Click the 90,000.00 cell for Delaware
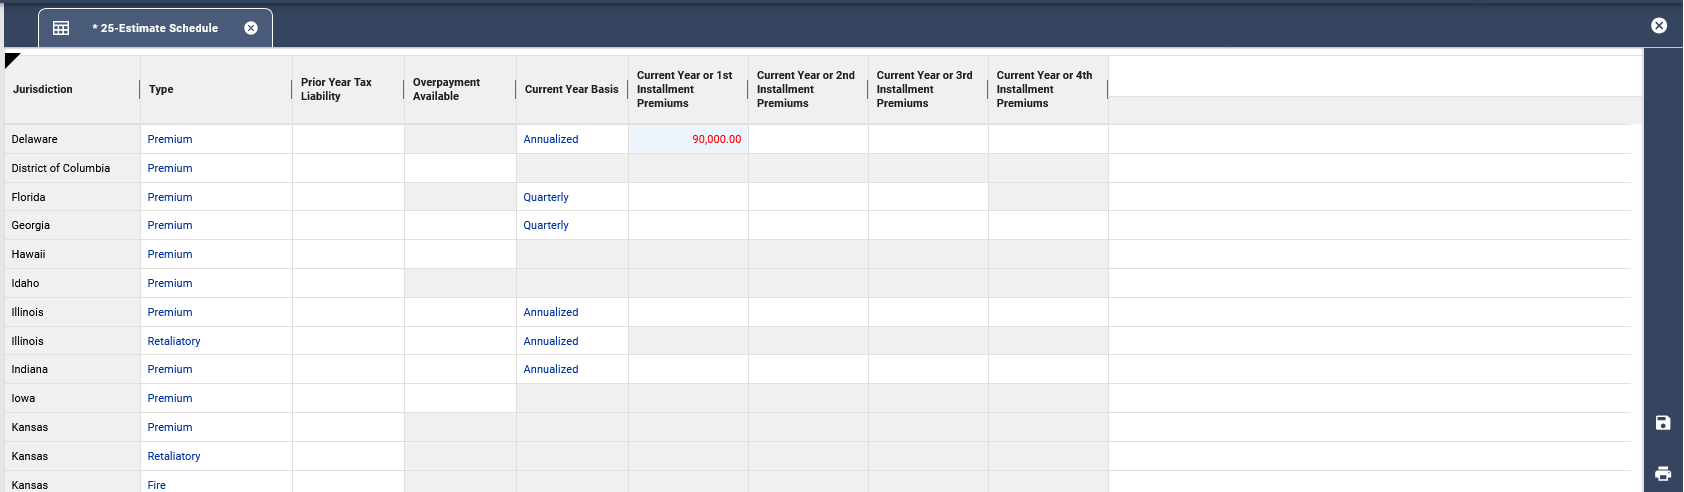 coord(688,139)
